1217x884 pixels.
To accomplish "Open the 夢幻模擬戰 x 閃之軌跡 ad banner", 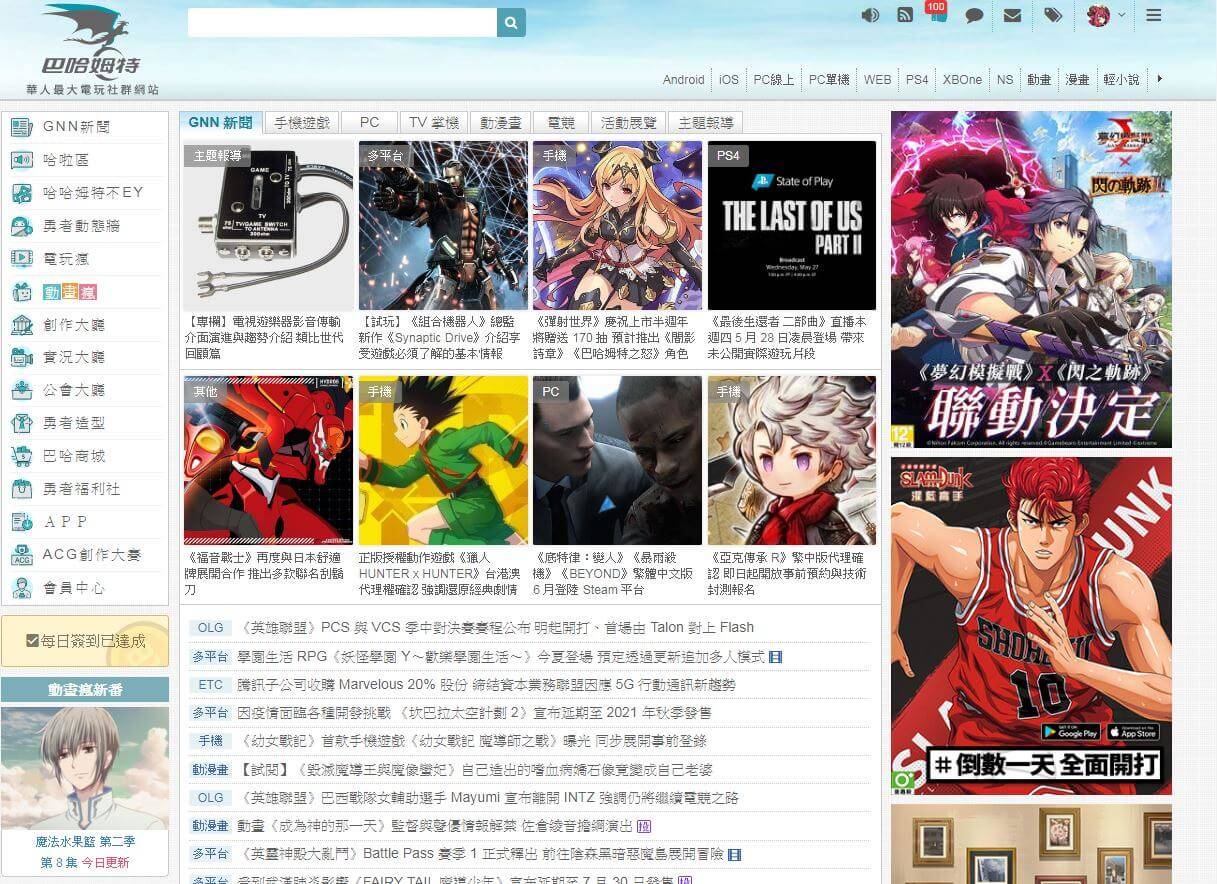I will click(x=1031, y=279).
